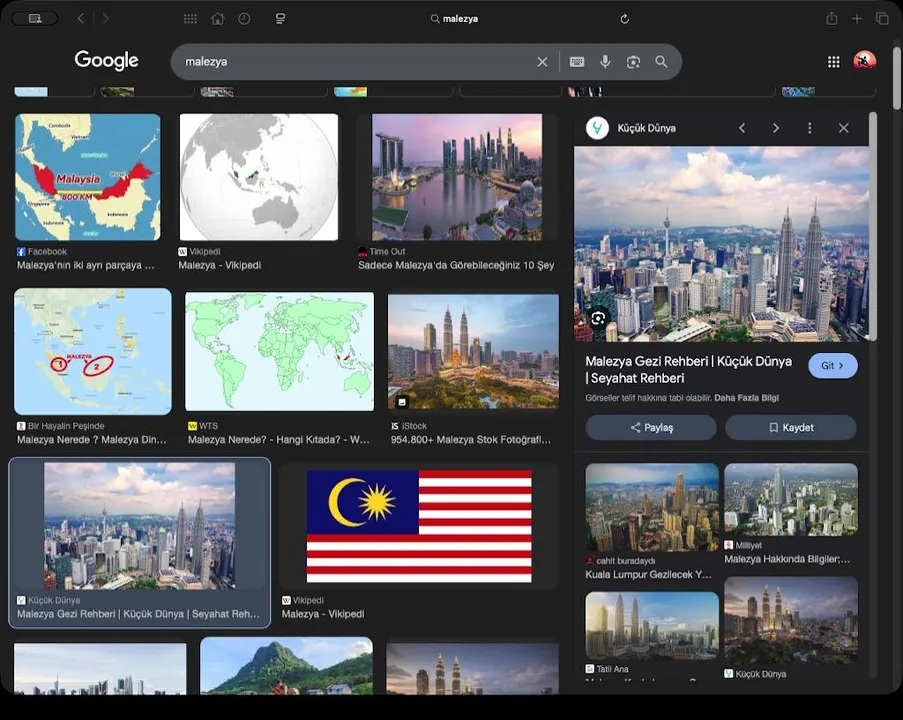Open the Facebook Malaysia map thumbnail
Screen dimensions: 903x720
coord(88,177)
